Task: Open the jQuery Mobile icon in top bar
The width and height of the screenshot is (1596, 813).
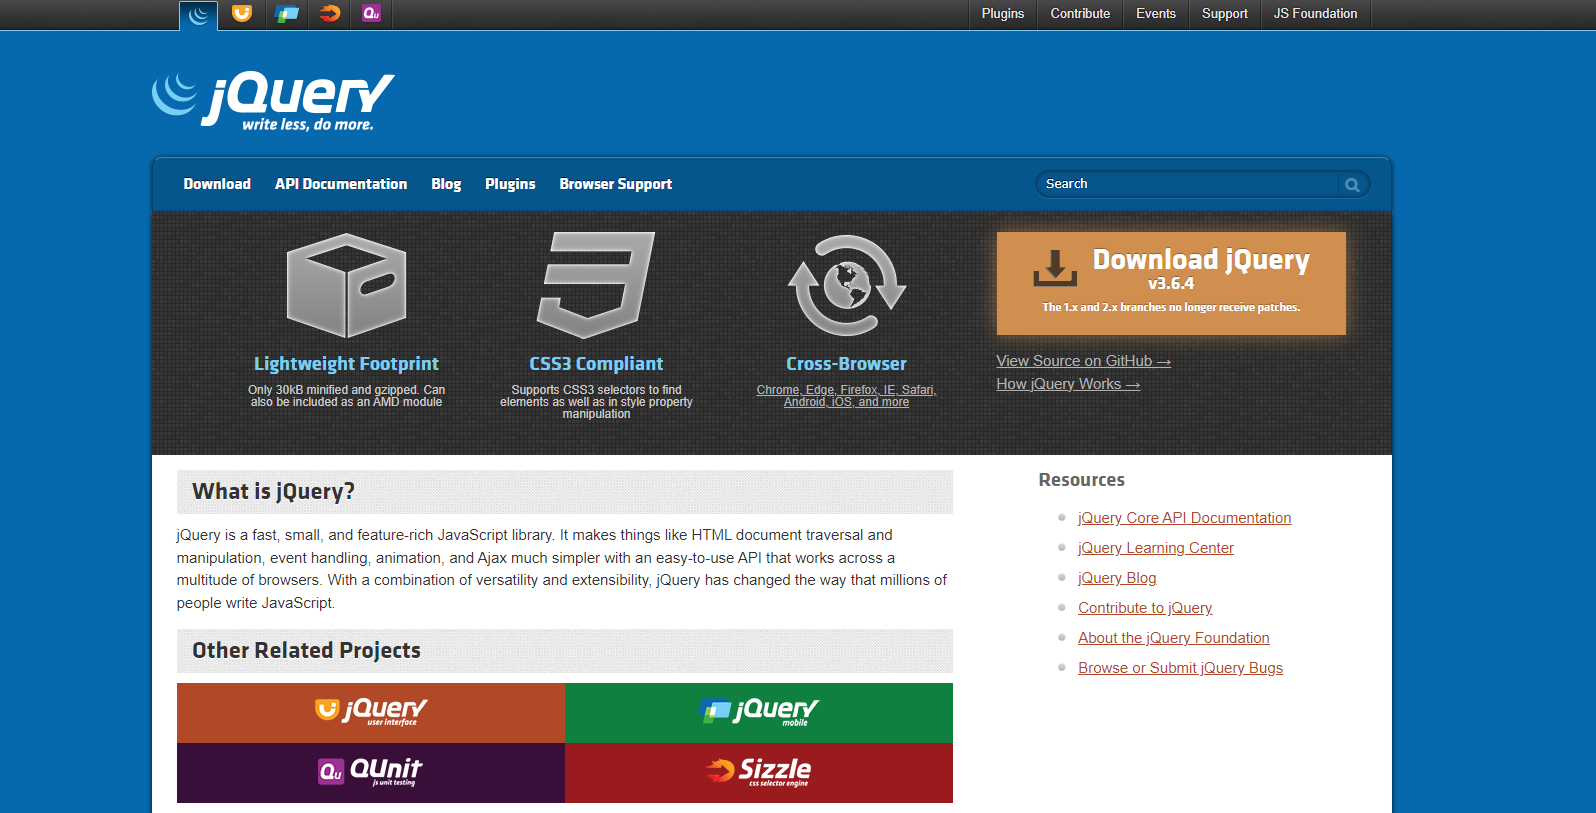Action: pyautogui.click(x=287, y=13)
